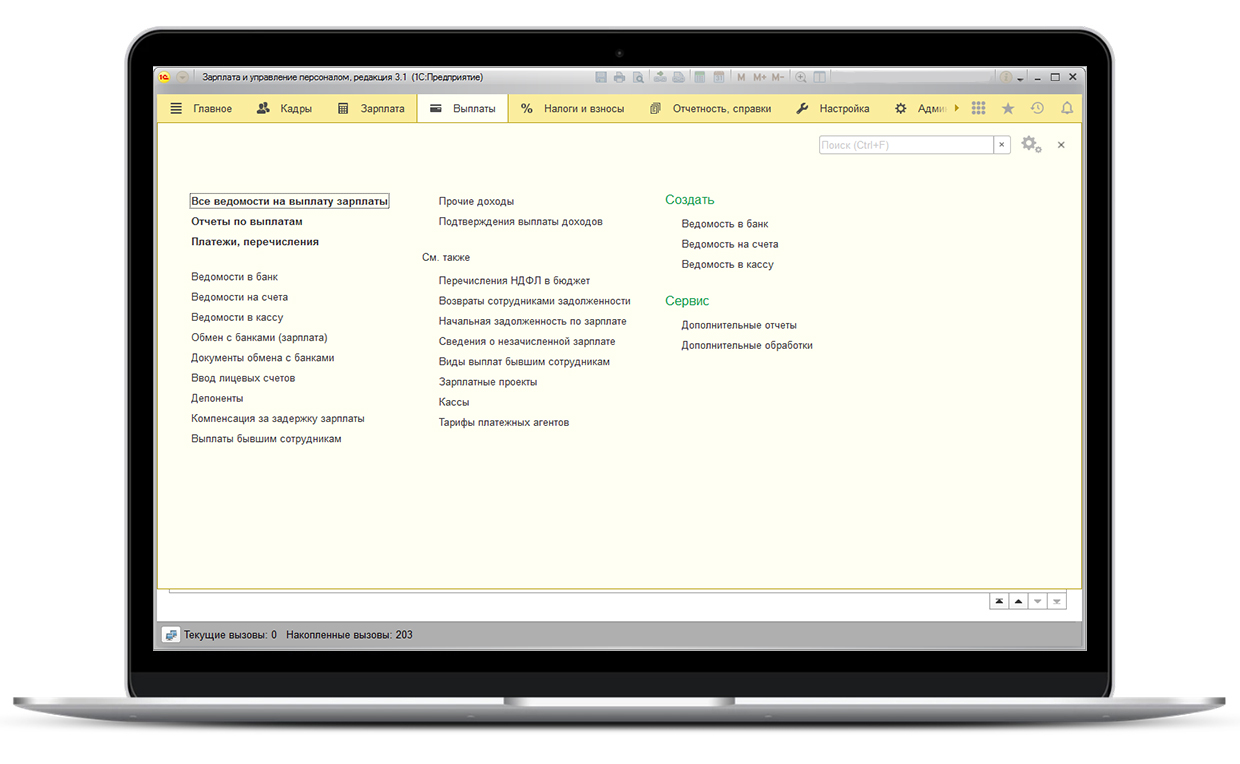Expand hidden sections with the right arrow
1240x764 pixels.
point(957,108)
